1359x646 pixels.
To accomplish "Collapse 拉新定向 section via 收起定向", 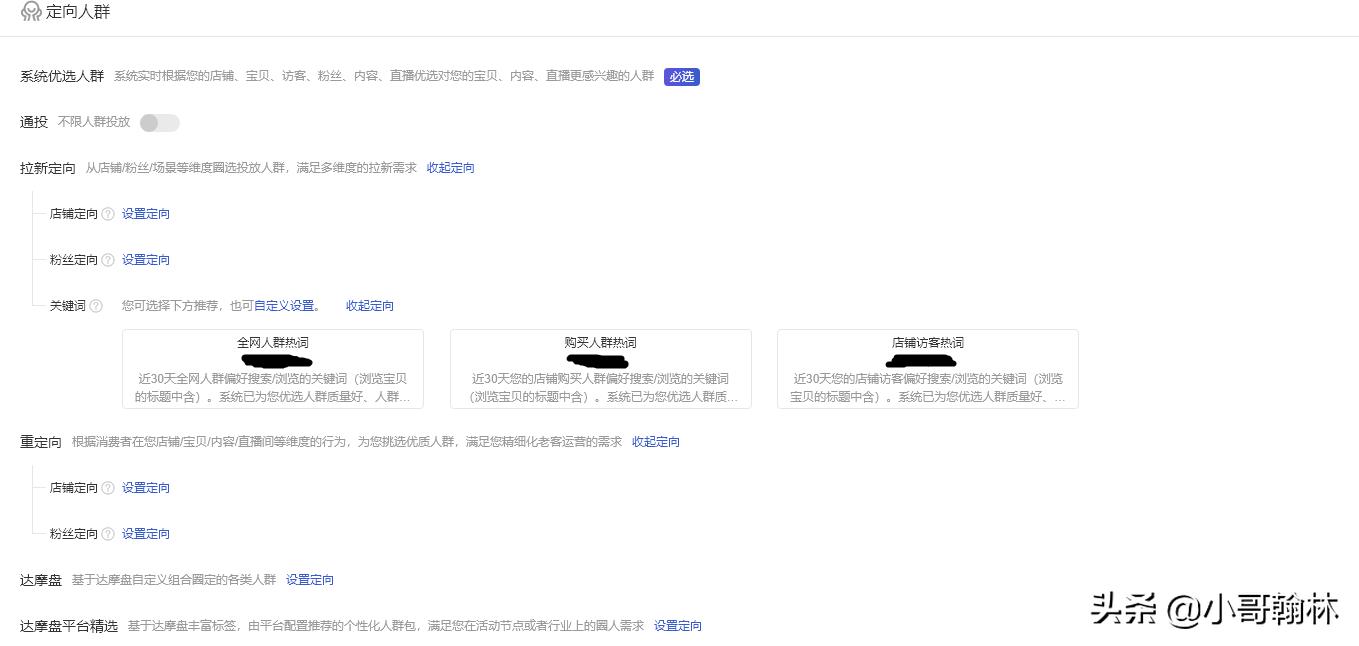I will tap(450, 168).
